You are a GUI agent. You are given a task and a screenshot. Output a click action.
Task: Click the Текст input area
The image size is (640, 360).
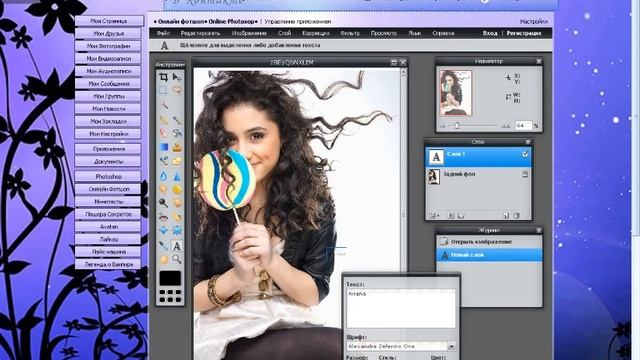click(x=401, y=309)
